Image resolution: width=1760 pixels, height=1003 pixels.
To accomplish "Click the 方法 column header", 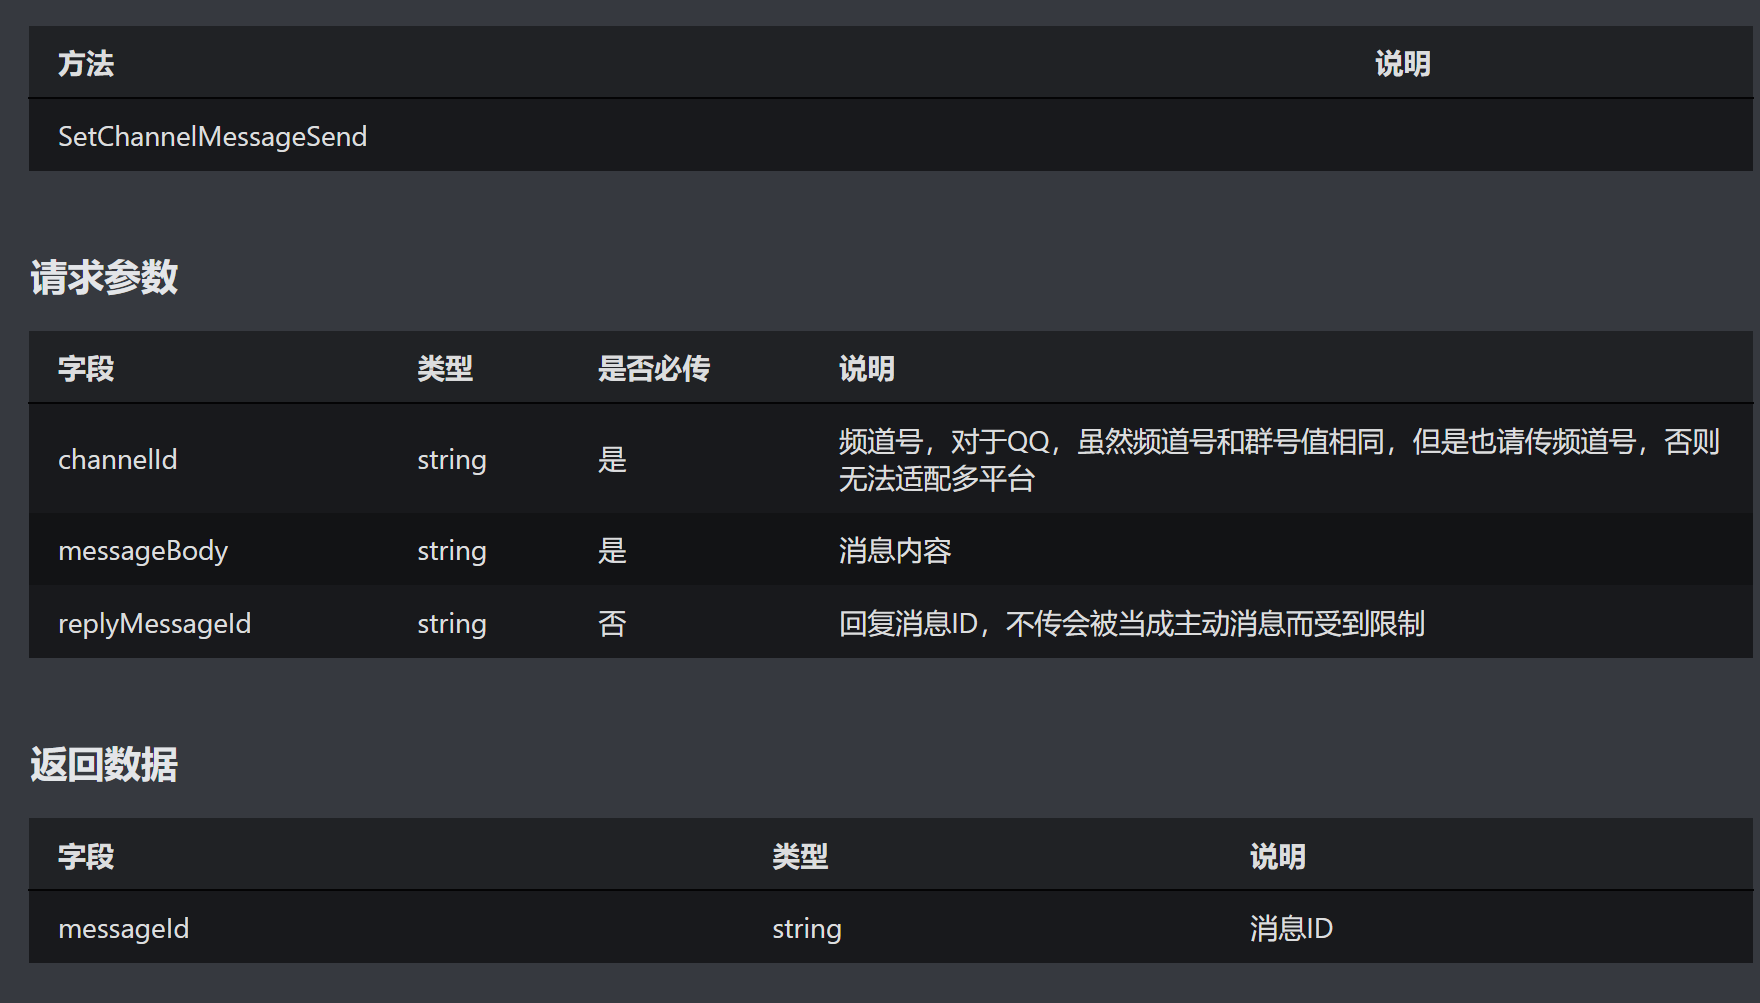I will tap(86, 64).
